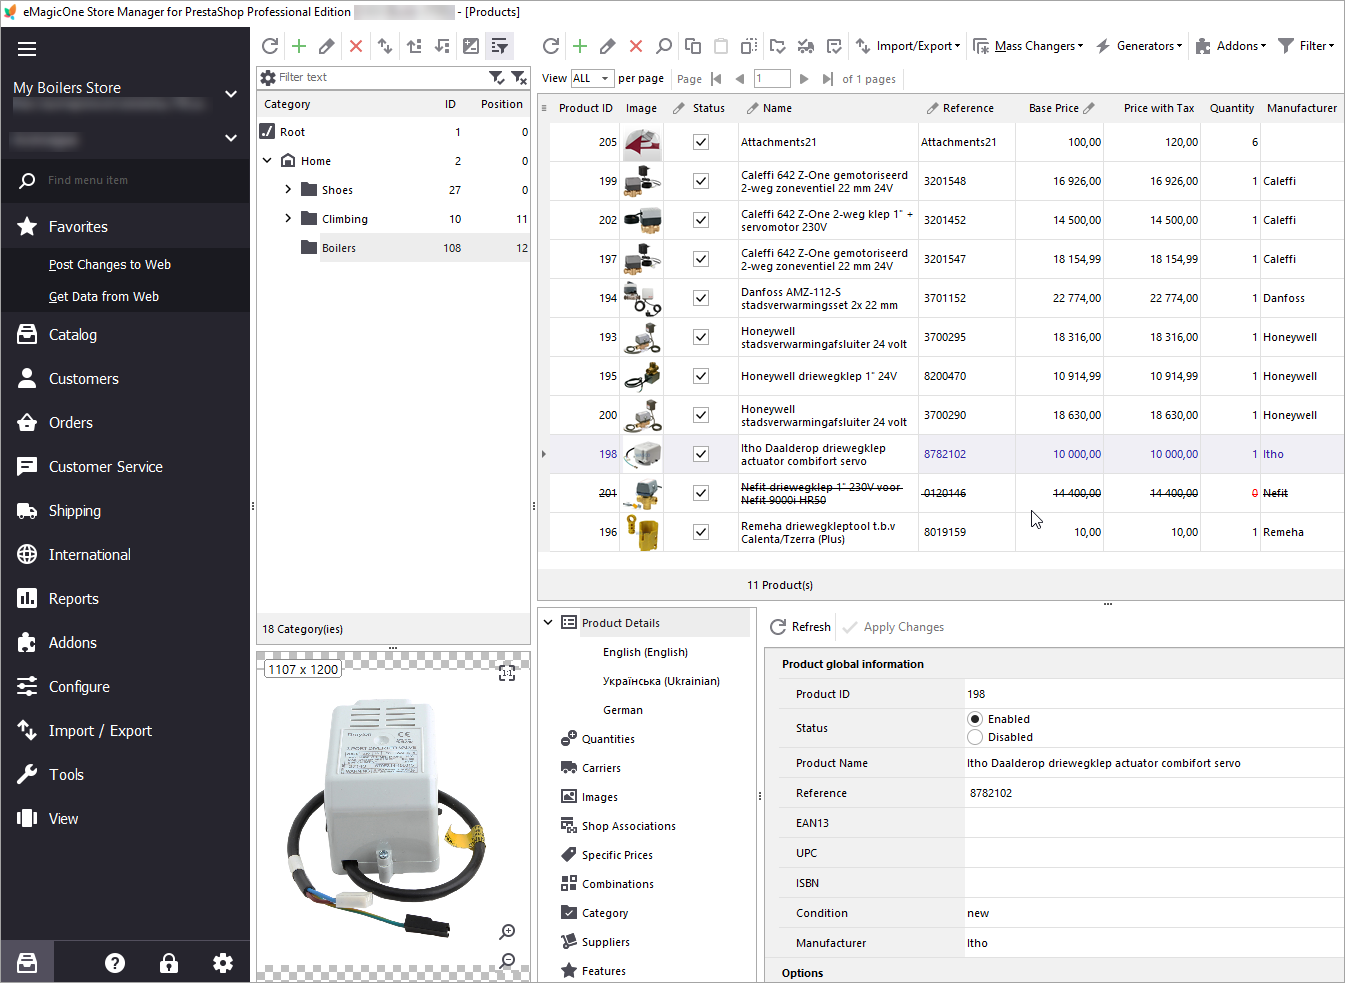Toggle status checkbox for Danfoss AMZ-112-S
This screenshot has height=983, width=1345.
[x=701, y=298]
